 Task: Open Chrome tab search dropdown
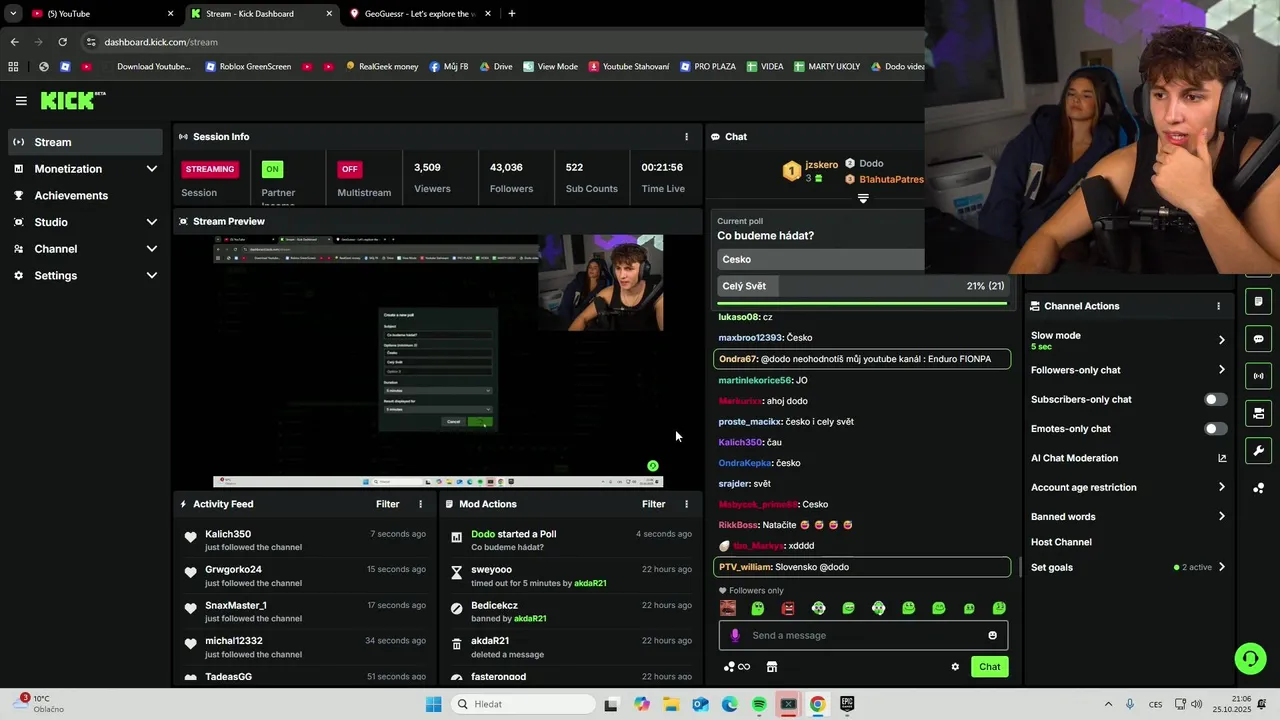tap(13, 14)
